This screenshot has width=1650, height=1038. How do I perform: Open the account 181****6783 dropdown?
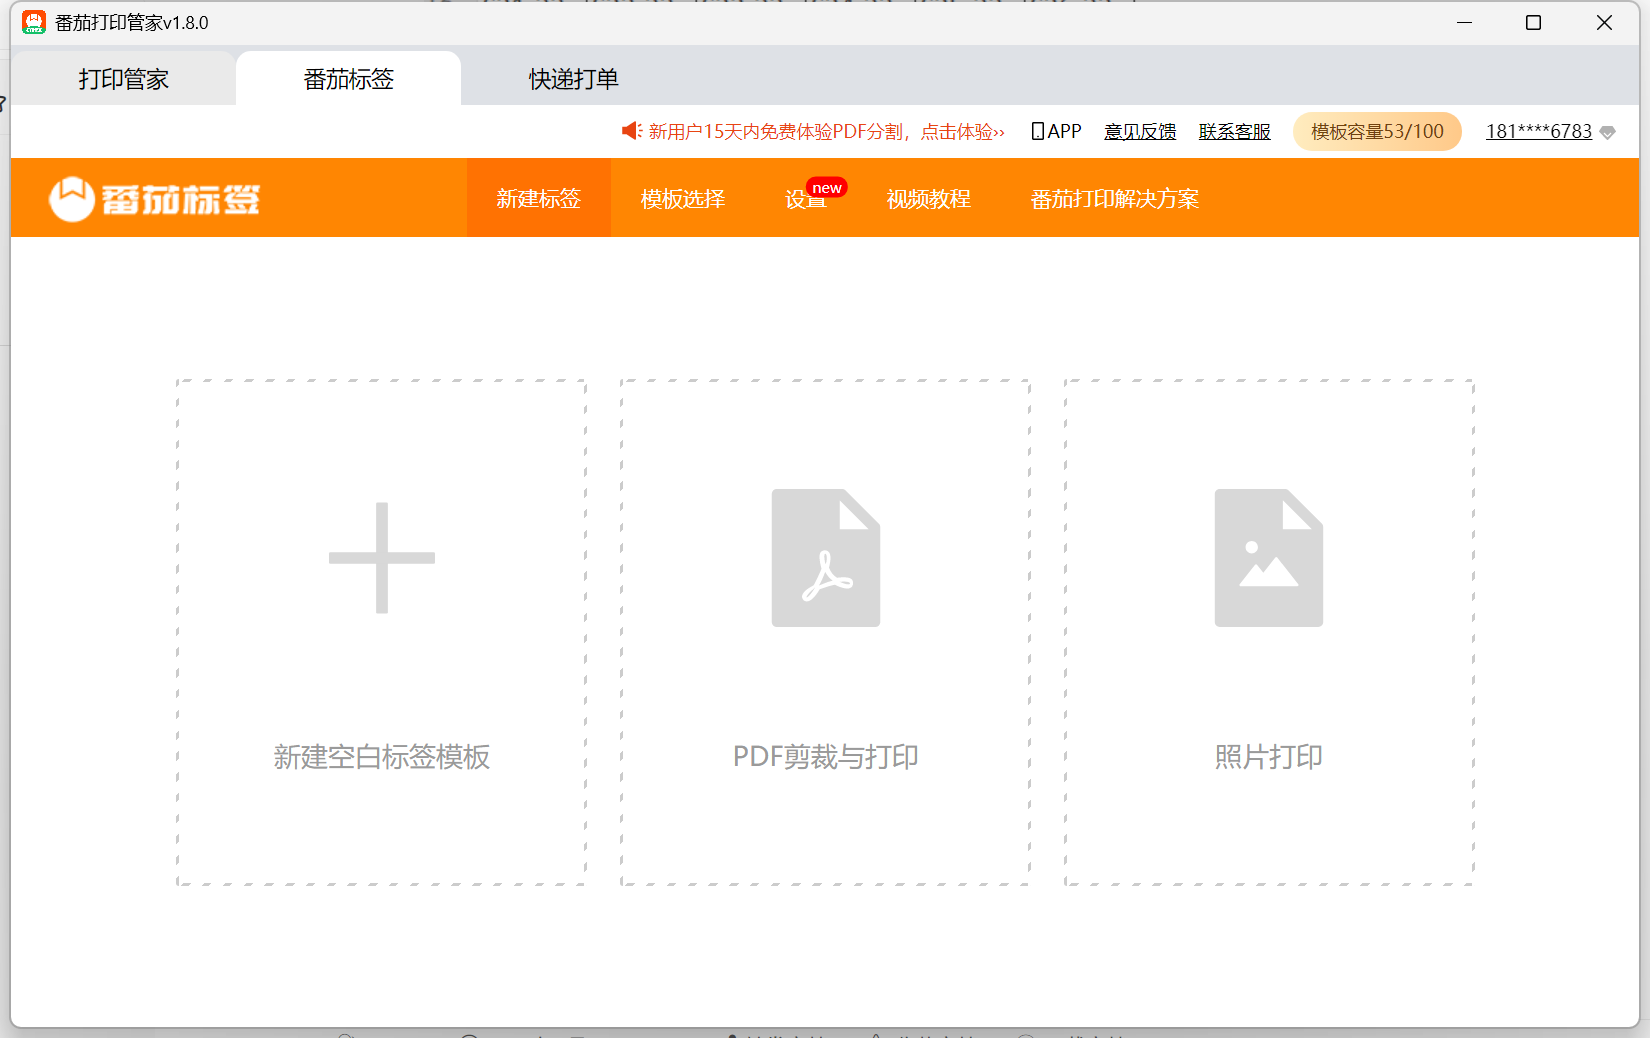coord(1539,131)
